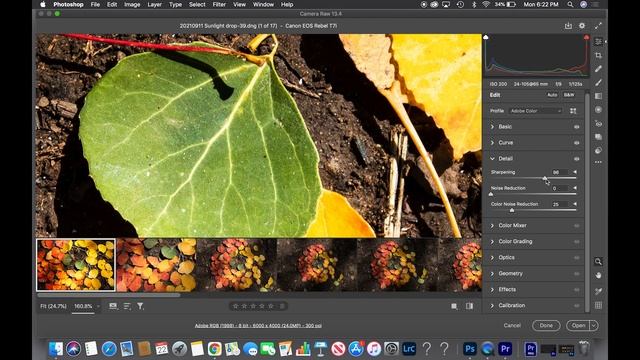Image resolution: width=640 pixels, height=360 pixels.
Task: Click the Cancel button
Action: (512, 325)
